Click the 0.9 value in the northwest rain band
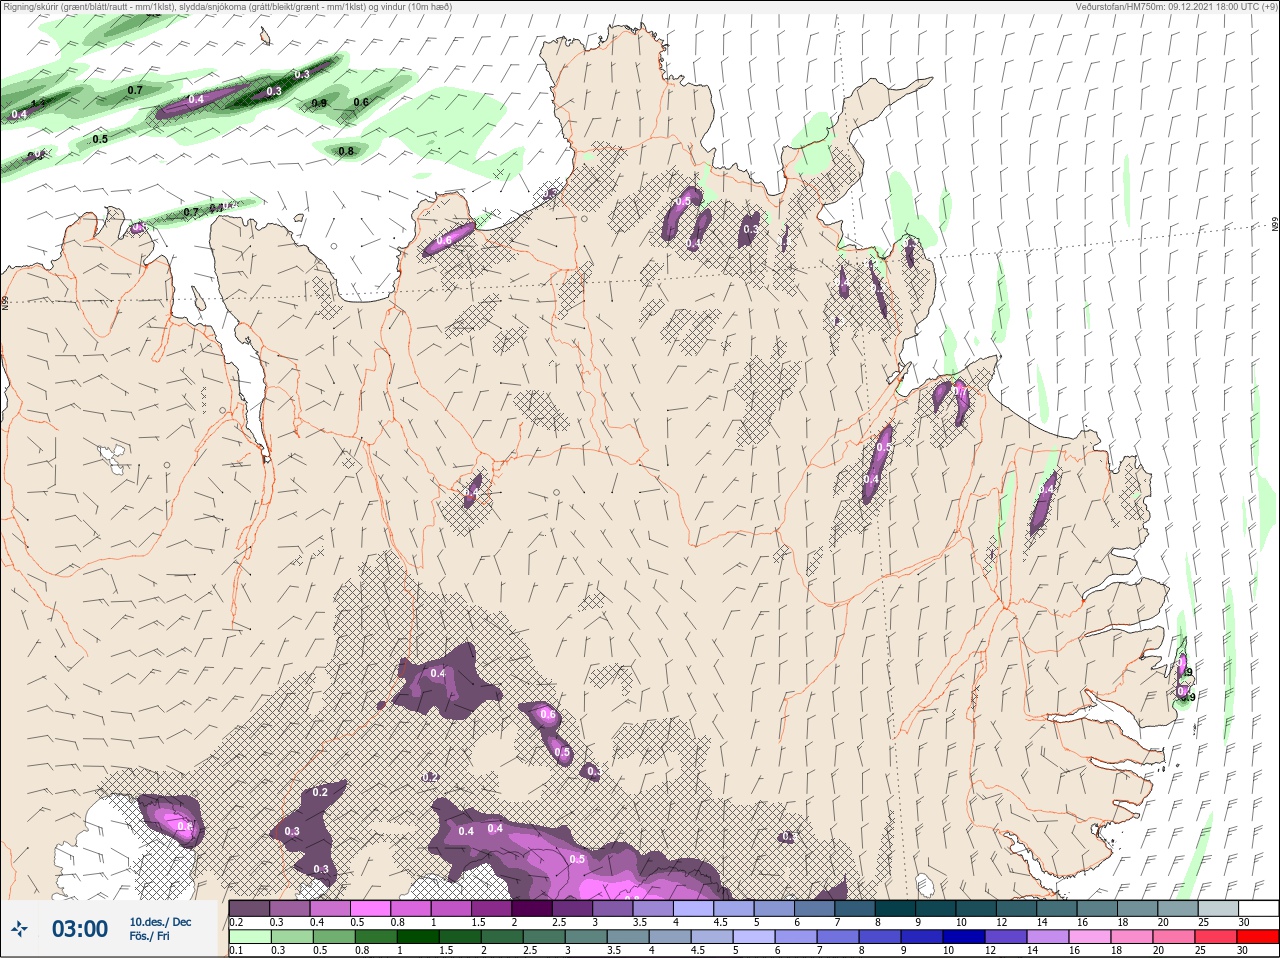This screenshot has width=1280, height=958. point(319,103)
